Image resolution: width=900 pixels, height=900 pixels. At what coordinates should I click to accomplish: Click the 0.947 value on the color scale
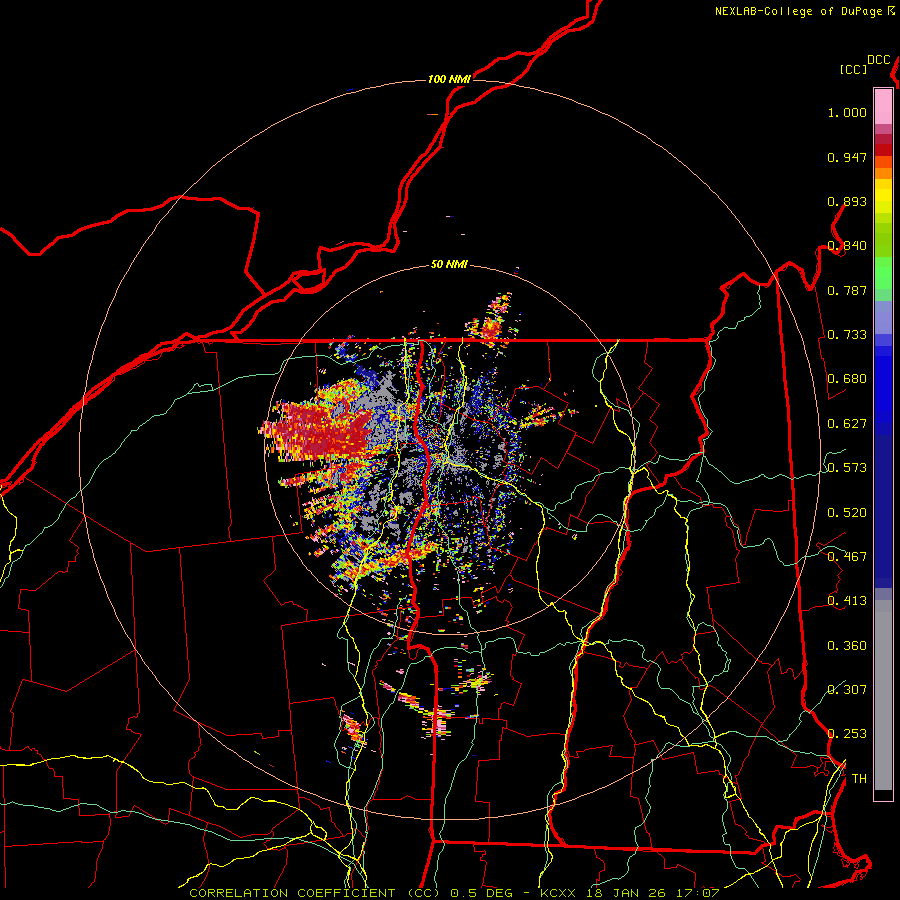pos(847,157)
